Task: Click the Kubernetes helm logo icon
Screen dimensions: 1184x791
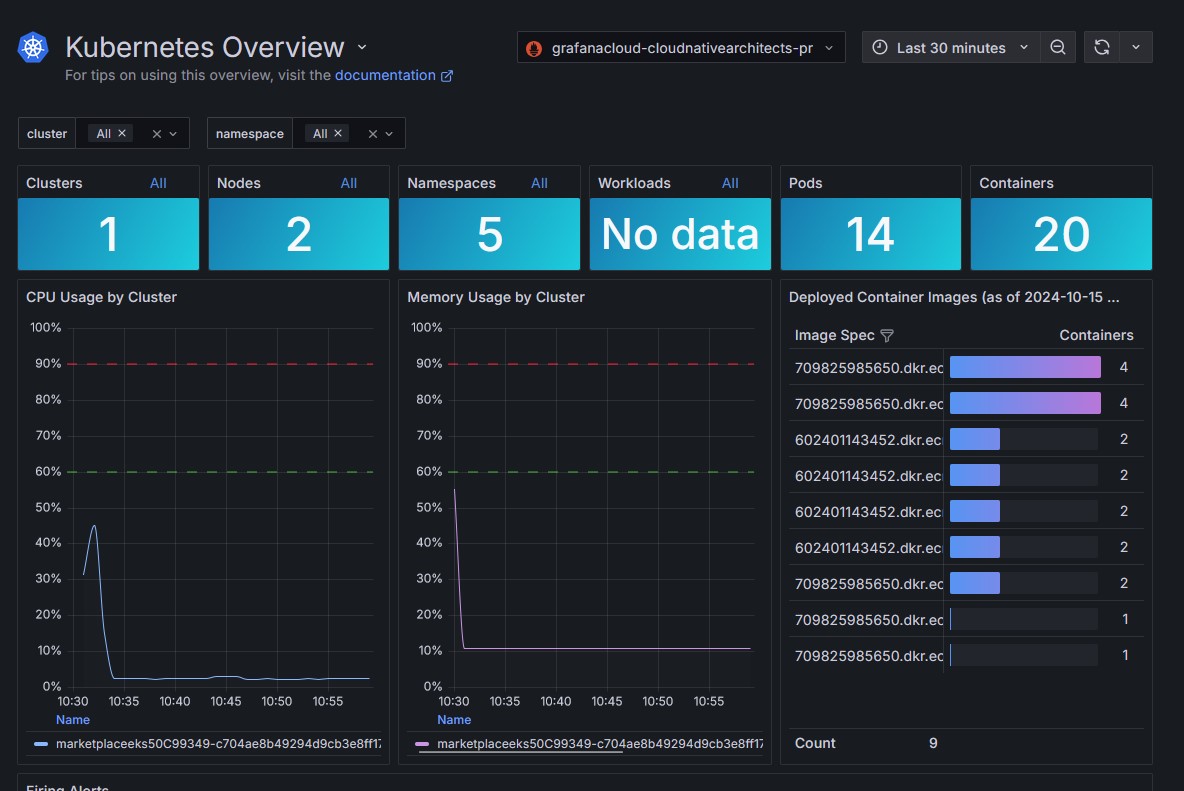Action: 33,48
